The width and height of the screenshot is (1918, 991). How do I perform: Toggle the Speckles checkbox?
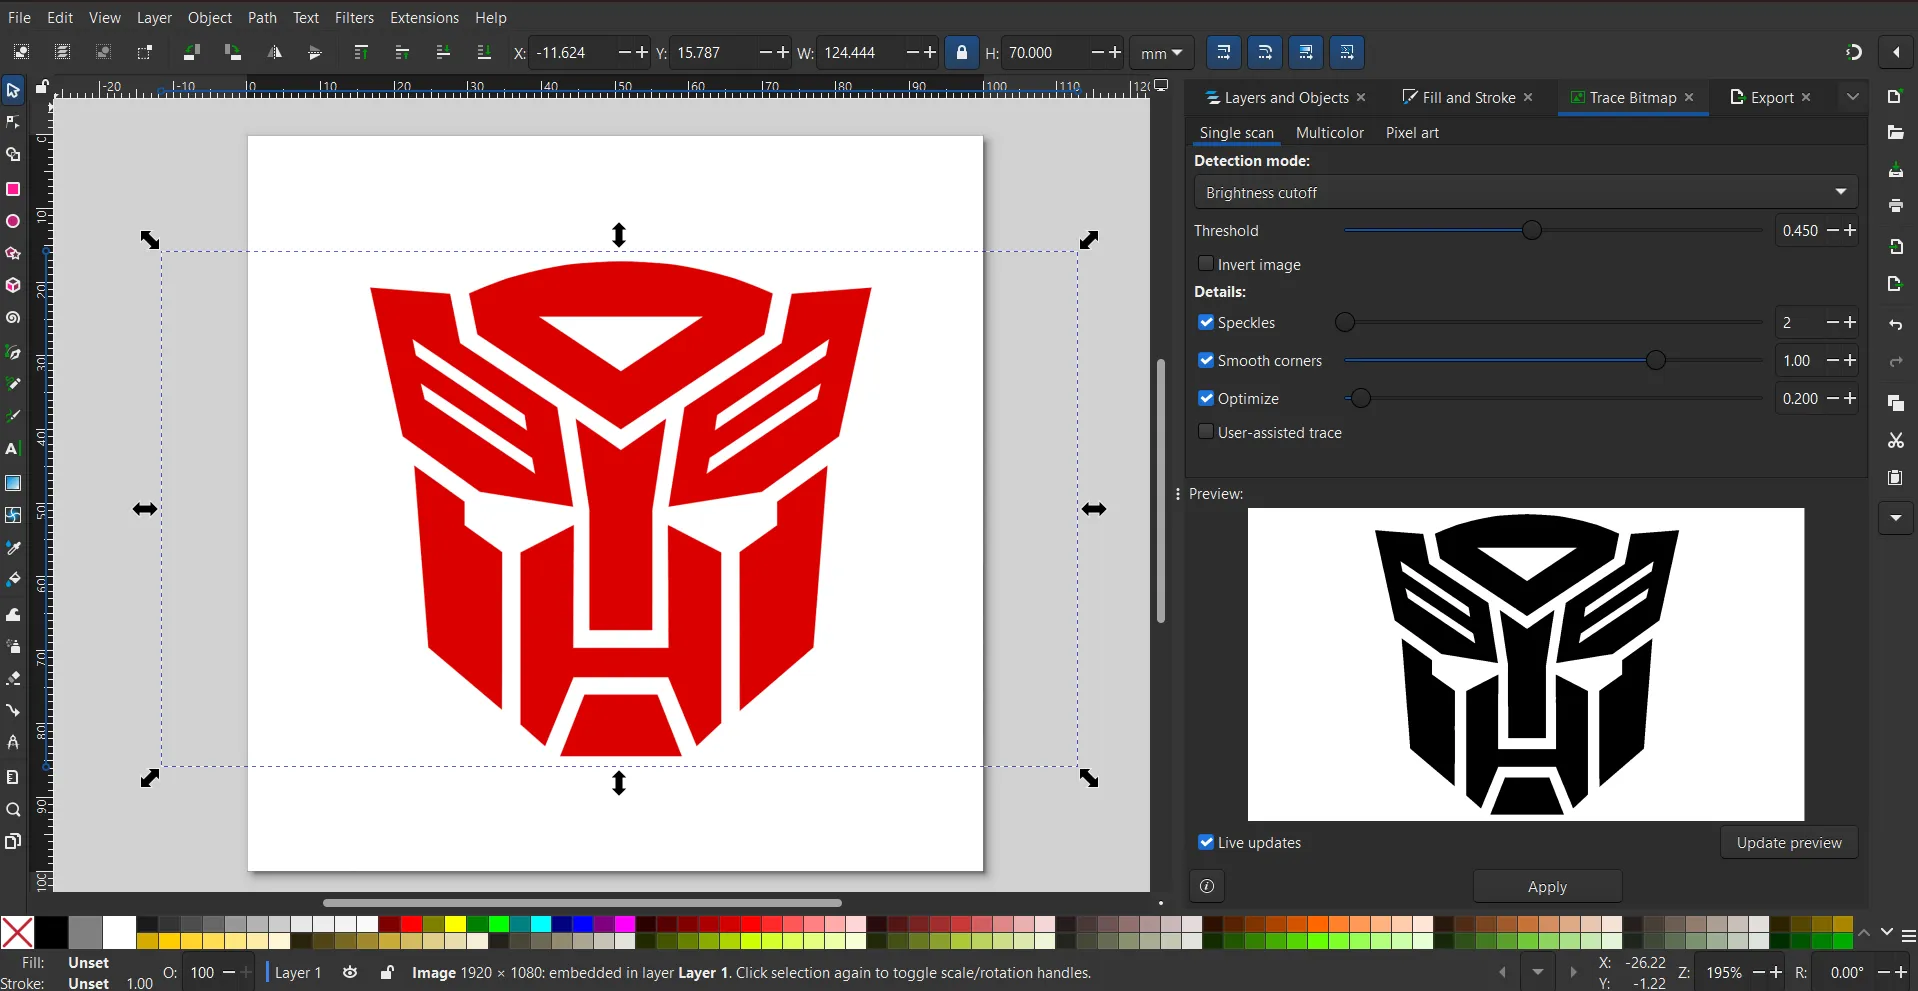[x=1206, y=322]
